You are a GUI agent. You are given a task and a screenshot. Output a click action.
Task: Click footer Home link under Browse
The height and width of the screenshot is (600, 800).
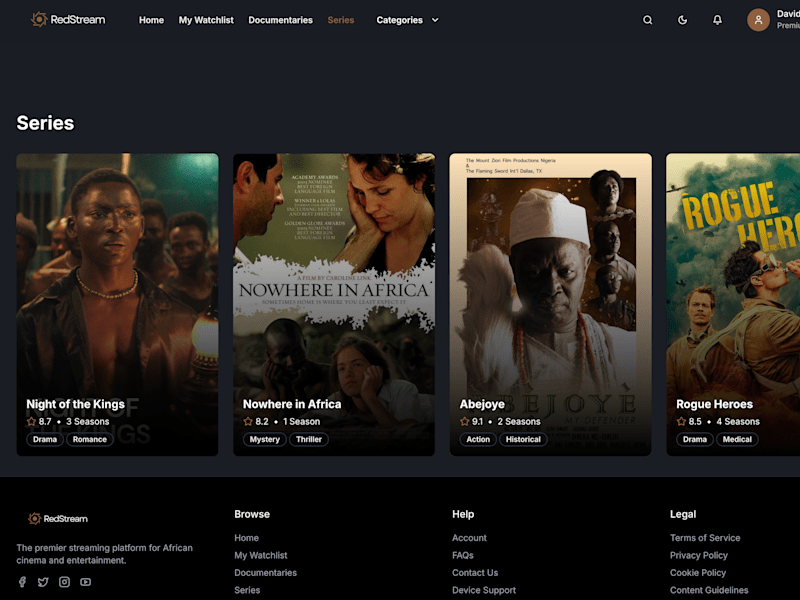click(x=246, y=538)
